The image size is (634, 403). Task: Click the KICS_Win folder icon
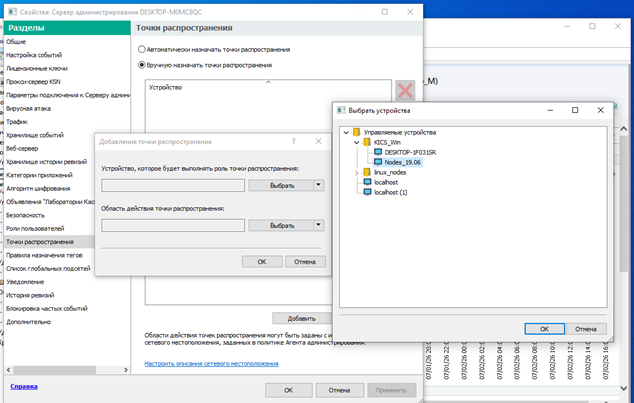tap(367, 142)
